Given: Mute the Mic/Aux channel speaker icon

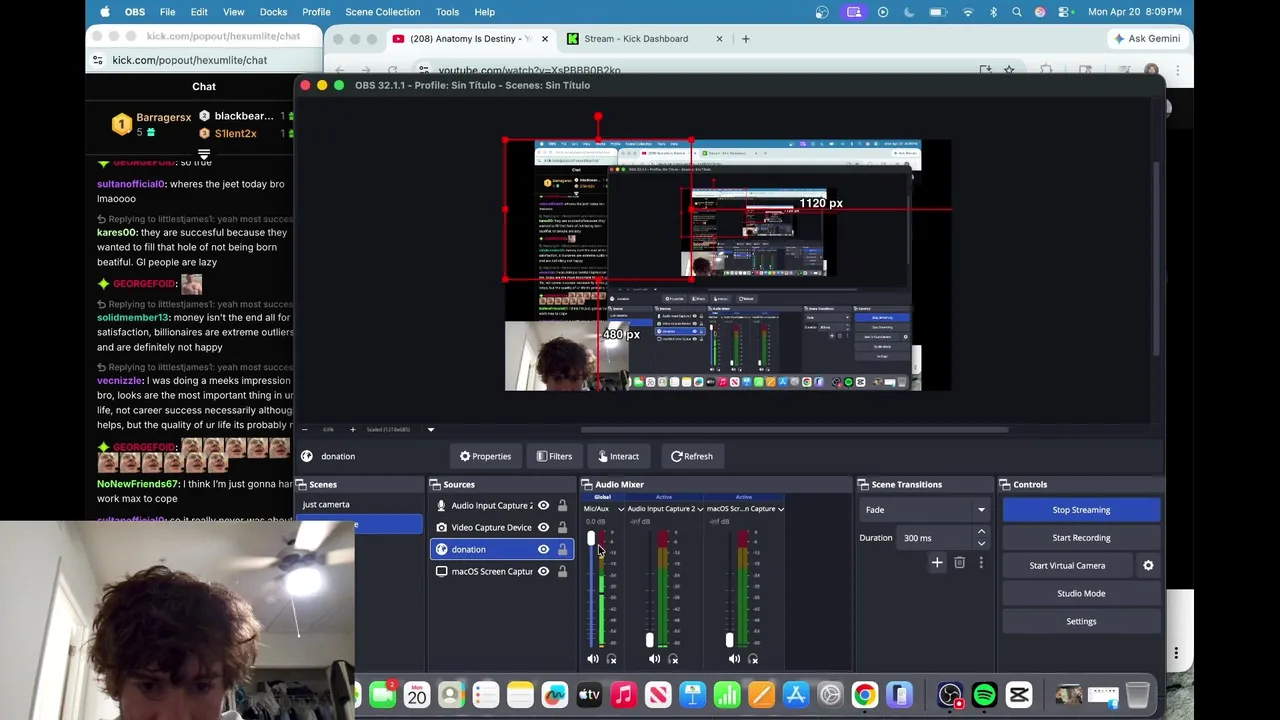Looking at the screenshot, I should click(x=593, y=659).
